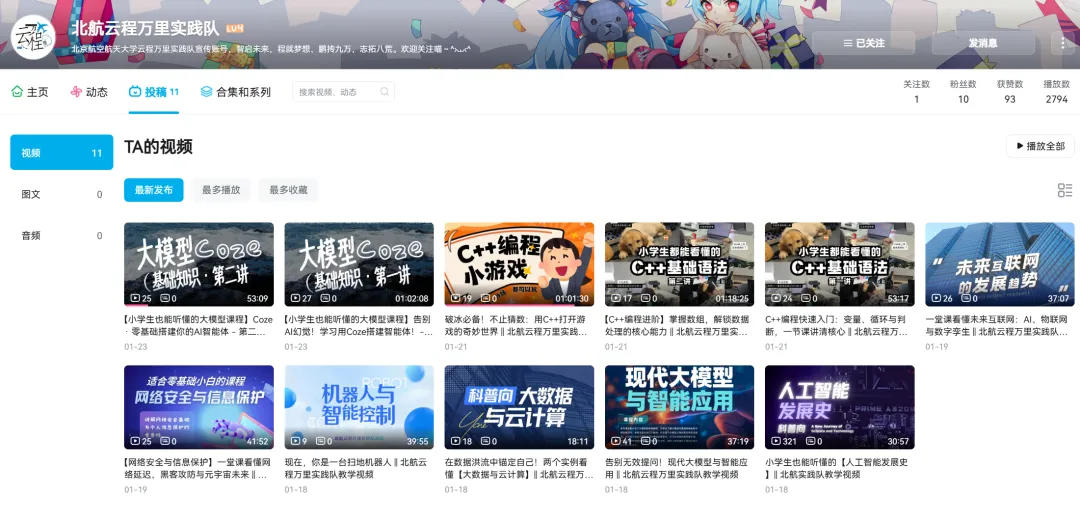Open C++基础语法 第一讲 thumbnail
Image resolution: width=1080 pixels, height=505 pixels.
click(840, 264)
